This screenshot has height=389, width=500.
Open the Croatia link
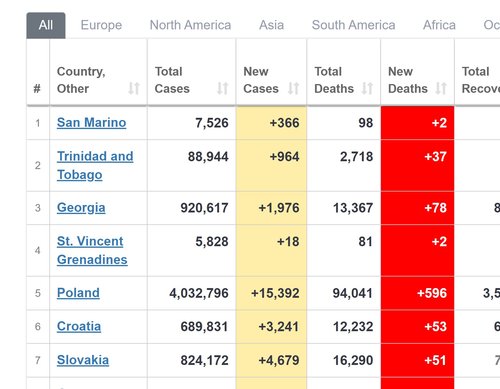coord(79,326)
